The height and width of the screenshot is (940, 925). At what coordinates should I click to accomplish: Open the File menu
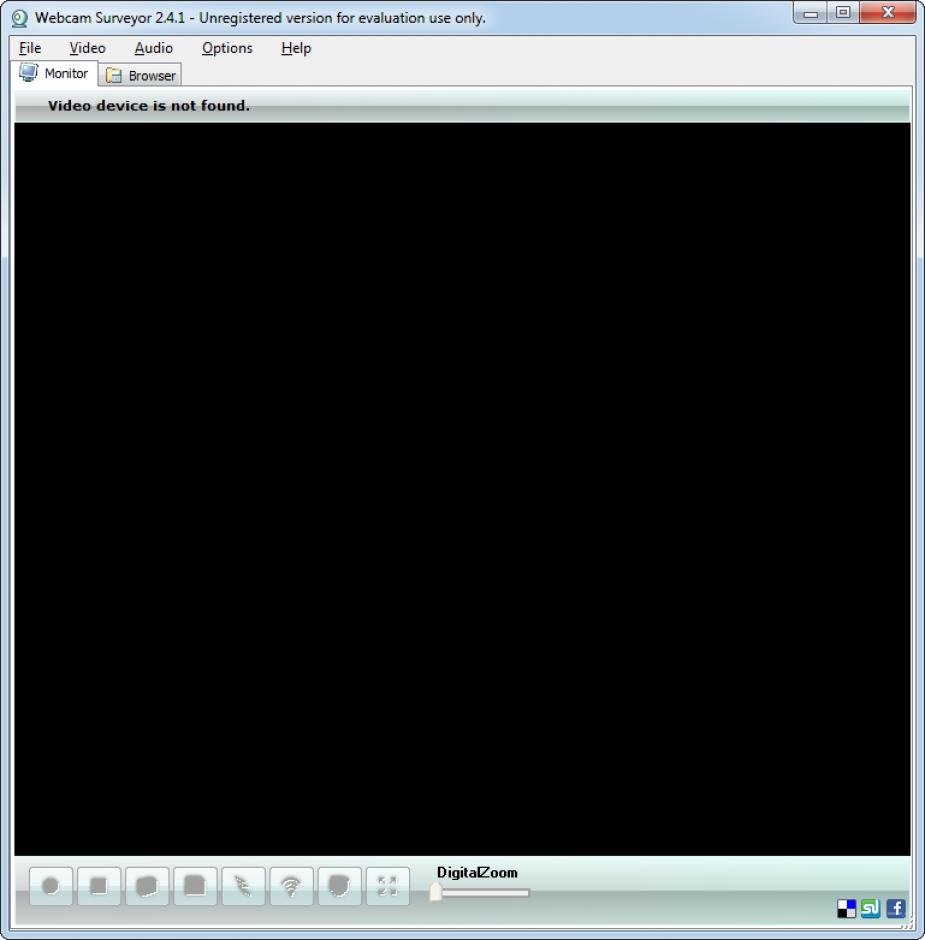tap(30, 48)
